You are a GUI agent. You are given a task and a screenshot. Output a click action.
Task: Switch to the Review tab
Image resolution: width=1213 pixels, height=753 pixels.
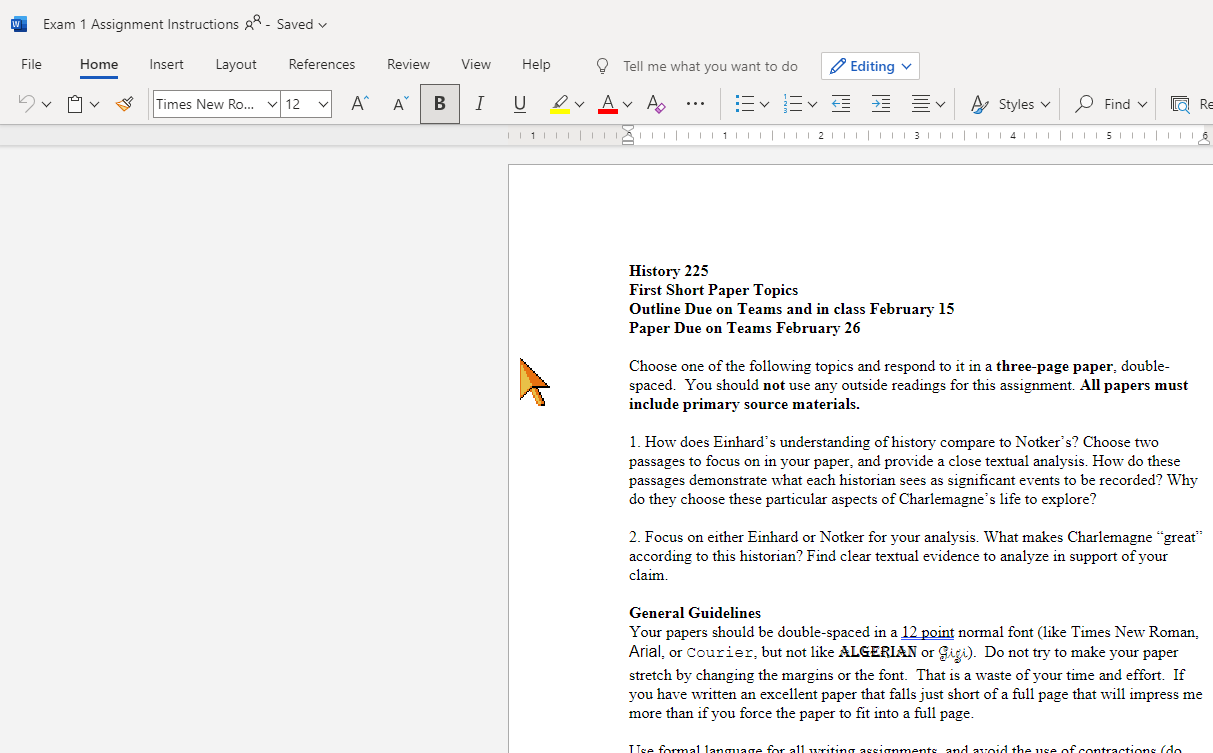(x=408, y=64)
